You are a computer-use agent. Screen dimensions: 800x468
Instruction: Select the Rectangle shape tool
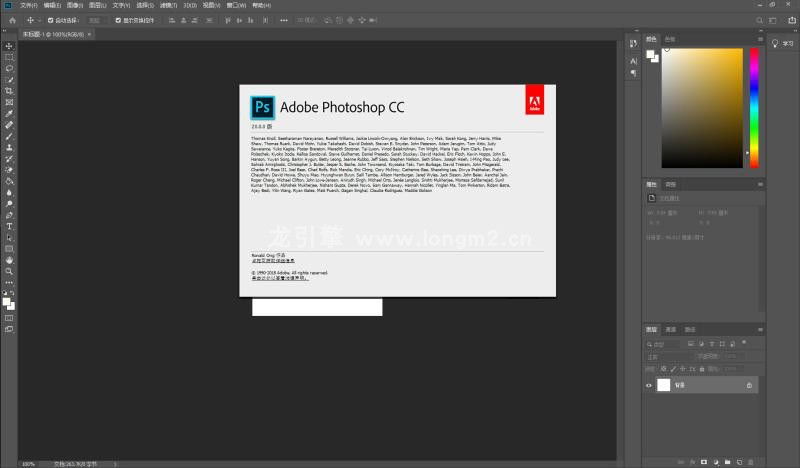pos(9,249)
